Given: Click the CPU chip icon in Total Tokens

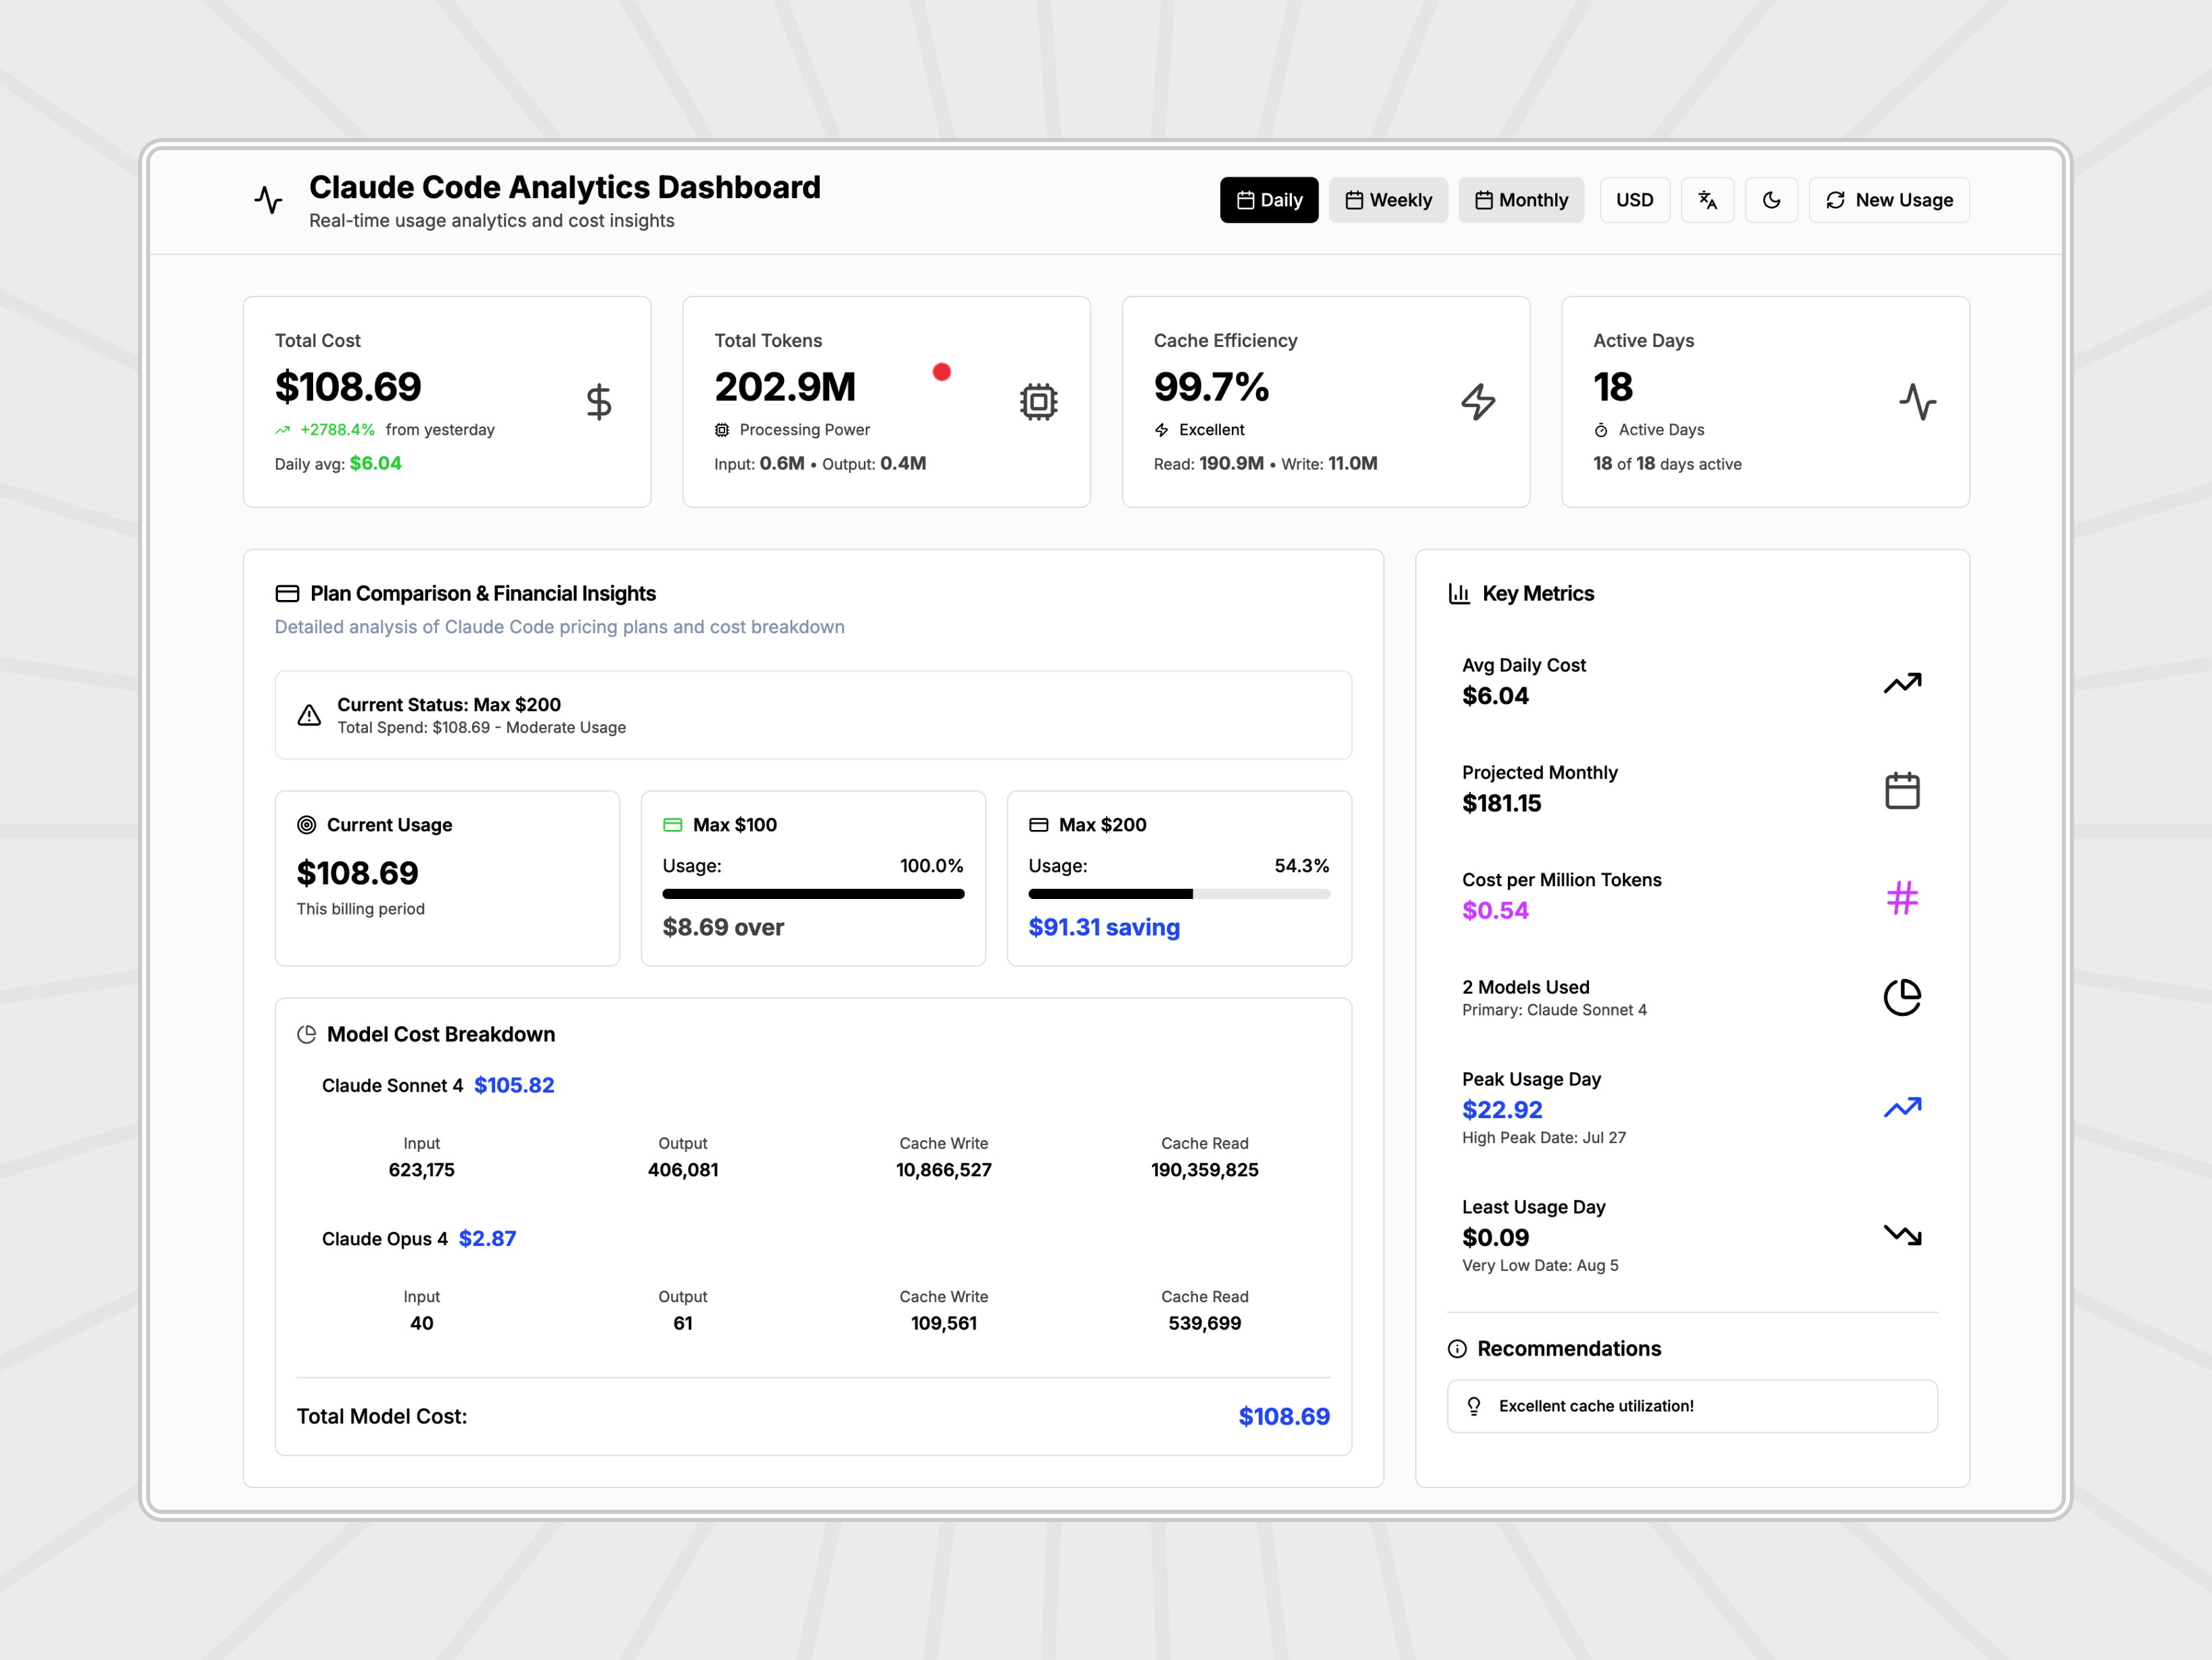Looking at the screenshot, I should coord(1038,402).
